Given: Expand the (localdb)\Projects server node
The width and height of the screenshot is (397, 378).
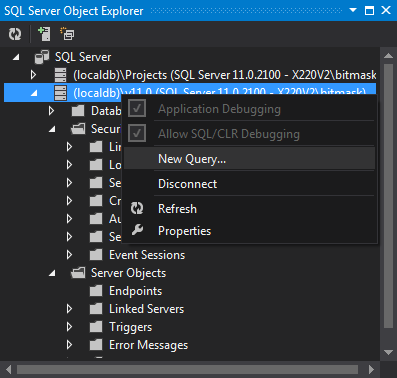Looking at the screenshot, I should (x=33, y=75).
